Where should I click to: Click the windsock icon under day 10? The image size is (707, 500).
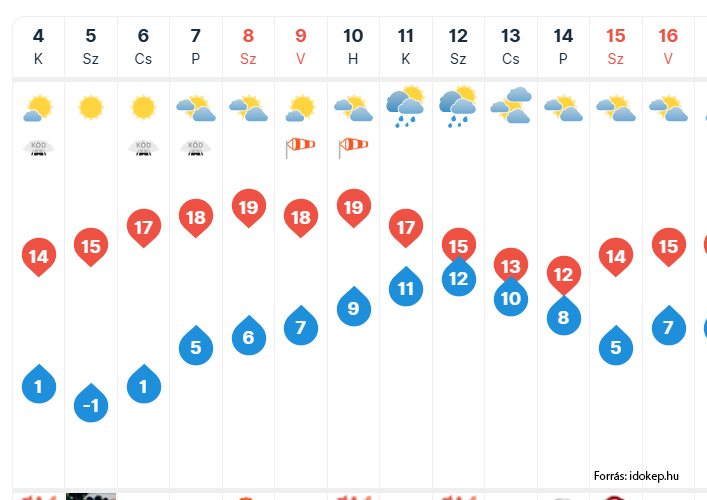click(x=353, y=147)
